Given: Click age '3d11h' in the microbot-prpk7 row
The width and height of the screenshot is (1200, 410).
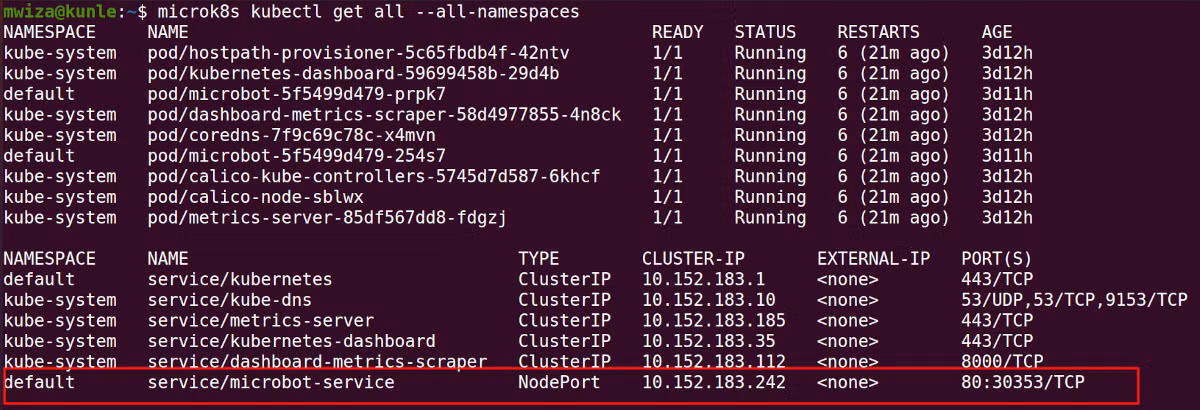Looking at the screenshot, I should (x=1007, y=94).
